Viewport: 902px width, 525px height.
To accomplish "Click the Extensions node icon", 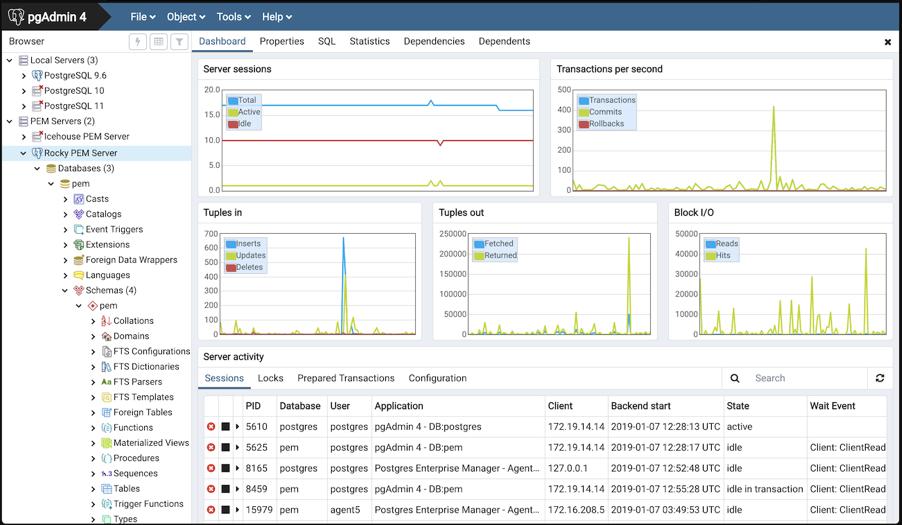I will click(79, 244).
